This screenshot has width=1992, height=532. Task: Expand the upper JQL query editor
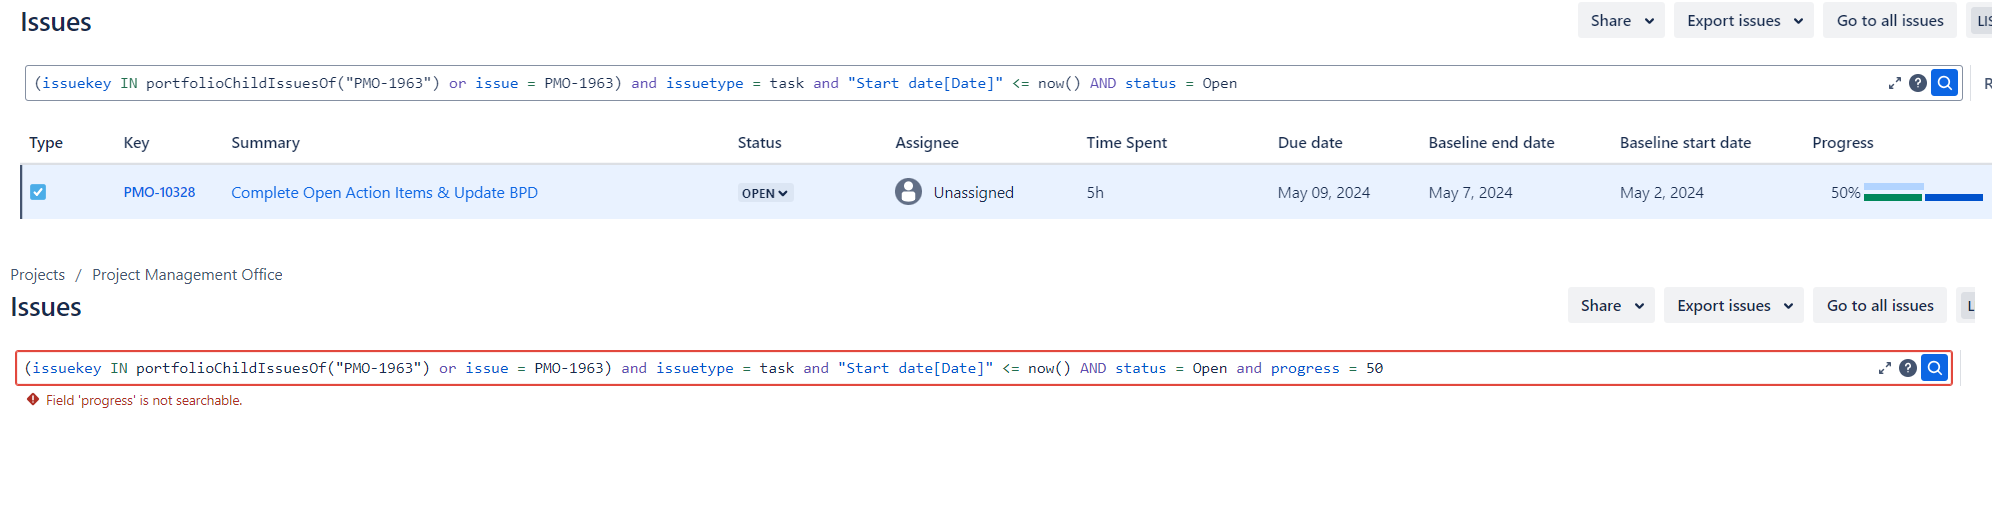pyautogui.click(x=1894, y=83)
